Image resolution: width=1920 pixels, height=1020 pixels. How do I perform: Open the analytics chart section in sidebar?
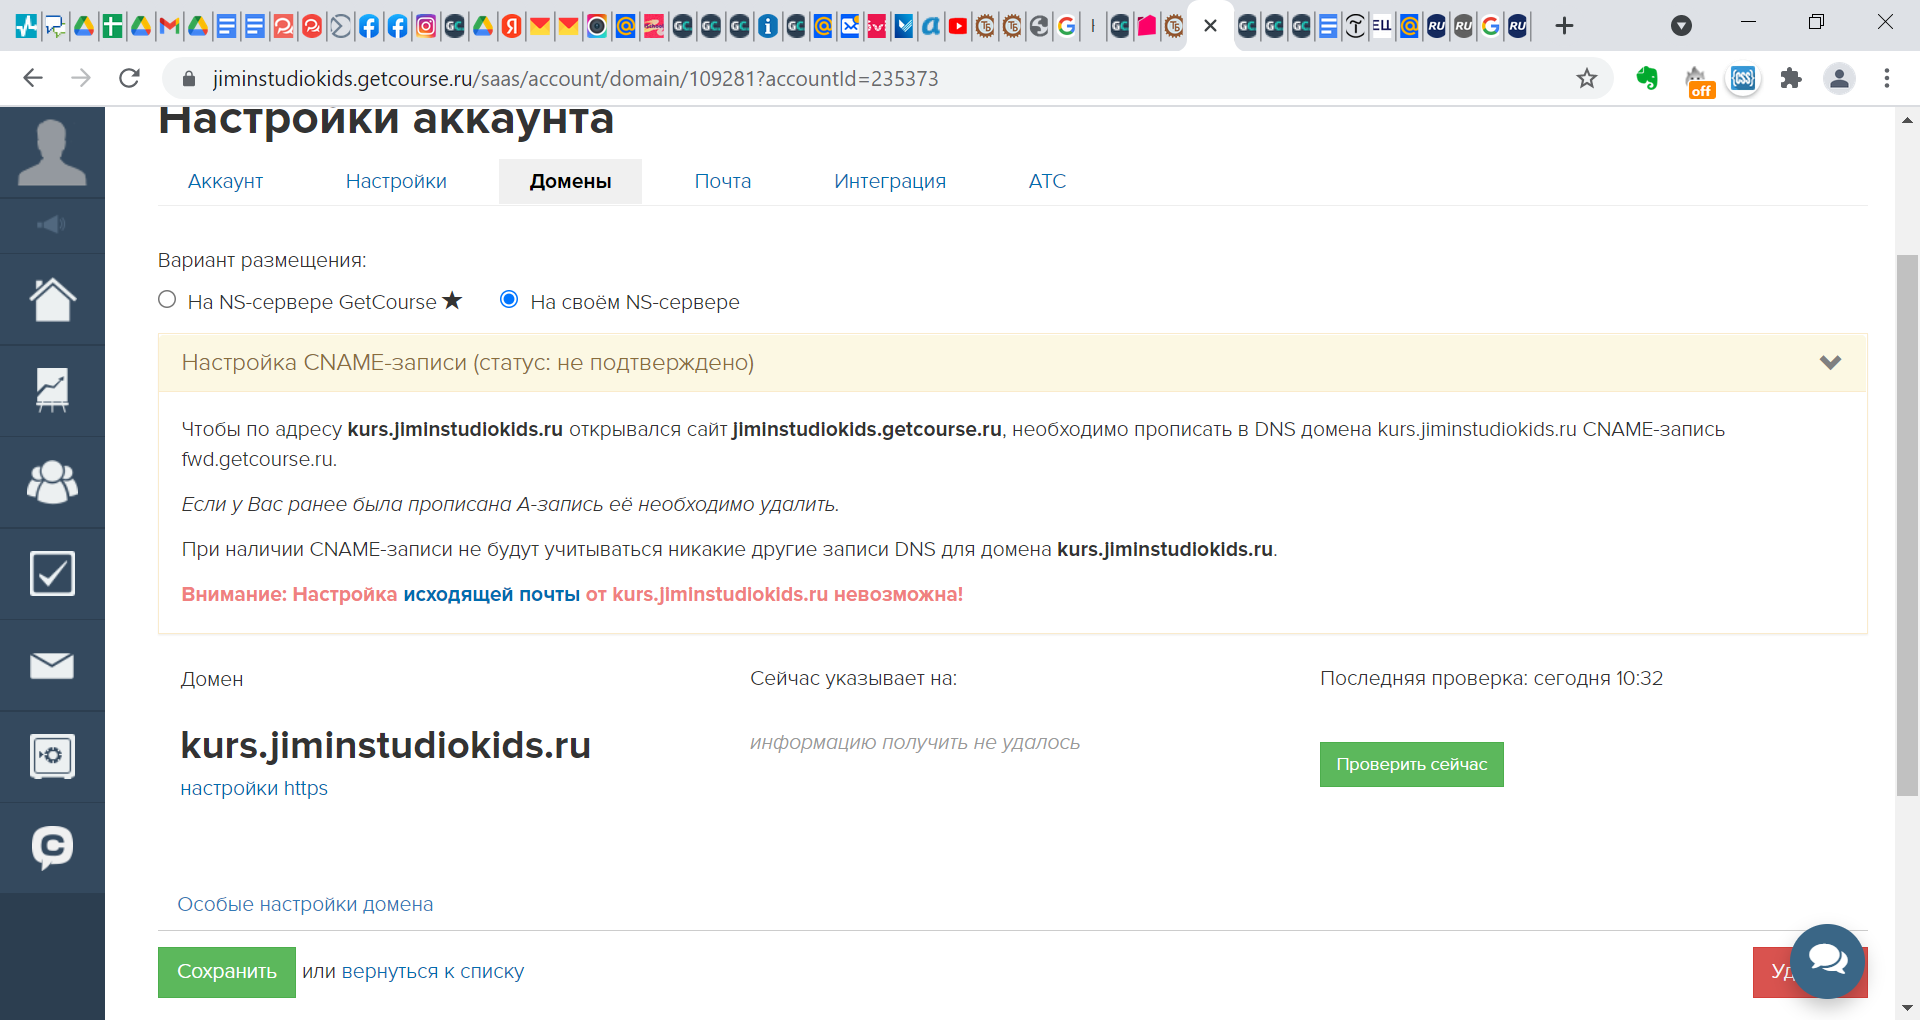coord(52,391)
